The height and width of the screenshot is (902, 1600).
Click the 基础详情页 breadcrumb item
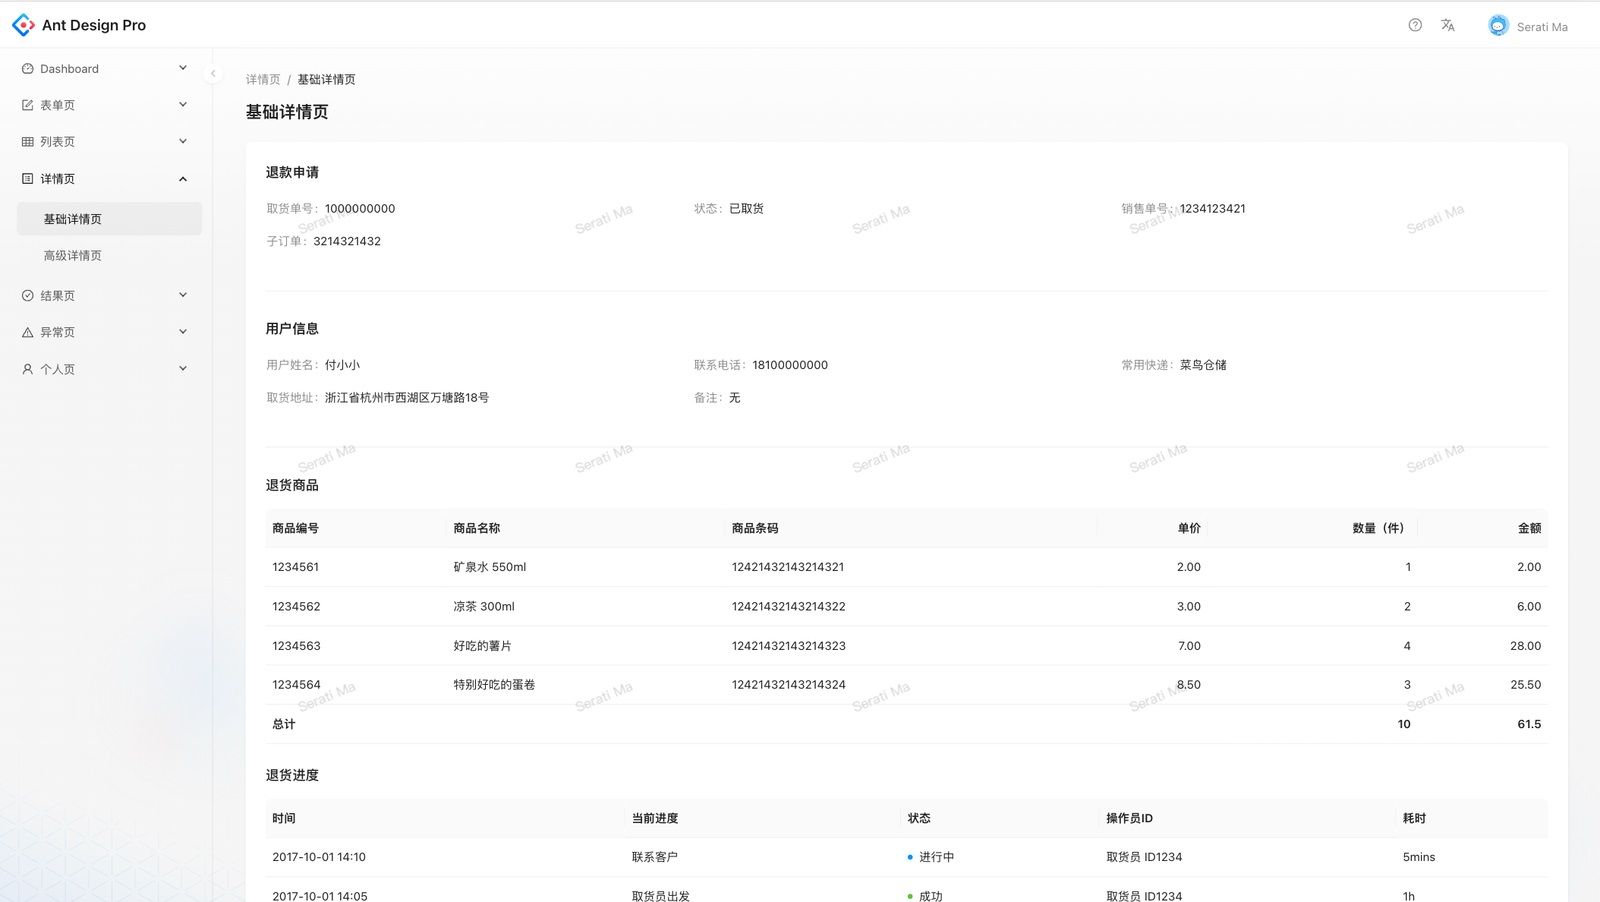coord(326,79)
